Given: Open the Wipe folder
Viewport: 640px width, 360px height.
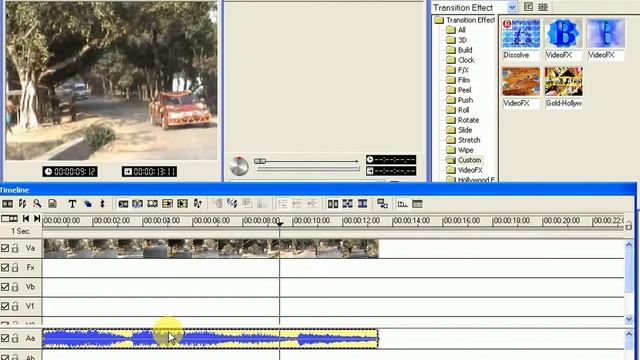Looking at the screenshot, I should (x=460, y=150).
